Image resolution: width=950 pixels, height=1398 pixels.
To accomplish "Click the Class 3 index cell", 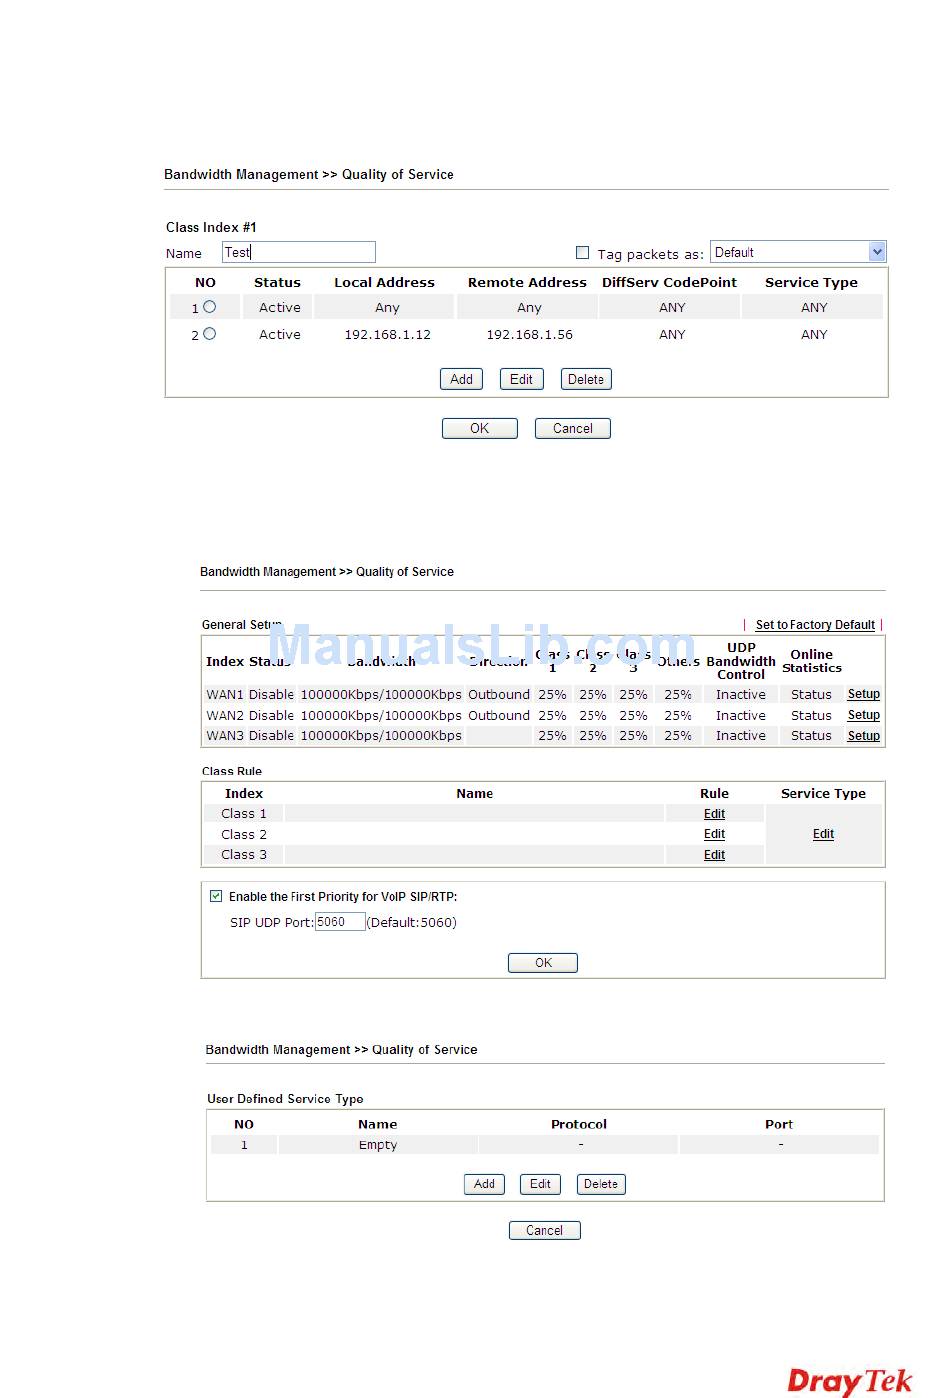I will click(244, 855).
